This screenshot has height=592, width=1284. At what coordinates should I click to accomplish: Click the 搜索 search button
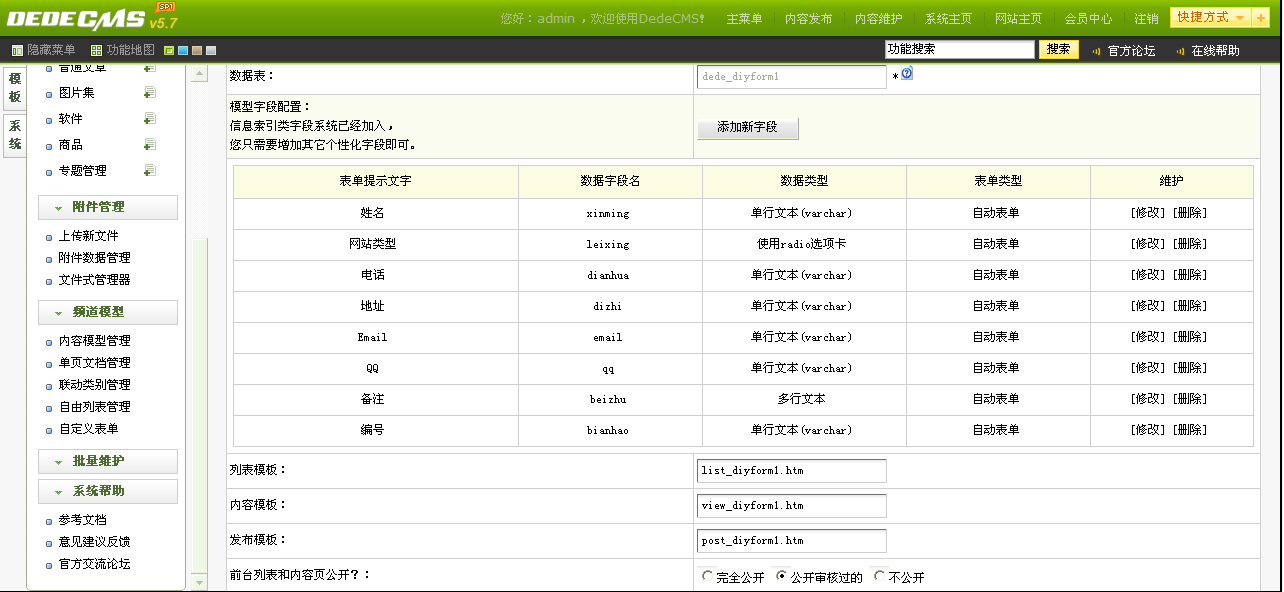coord(1059,49)
